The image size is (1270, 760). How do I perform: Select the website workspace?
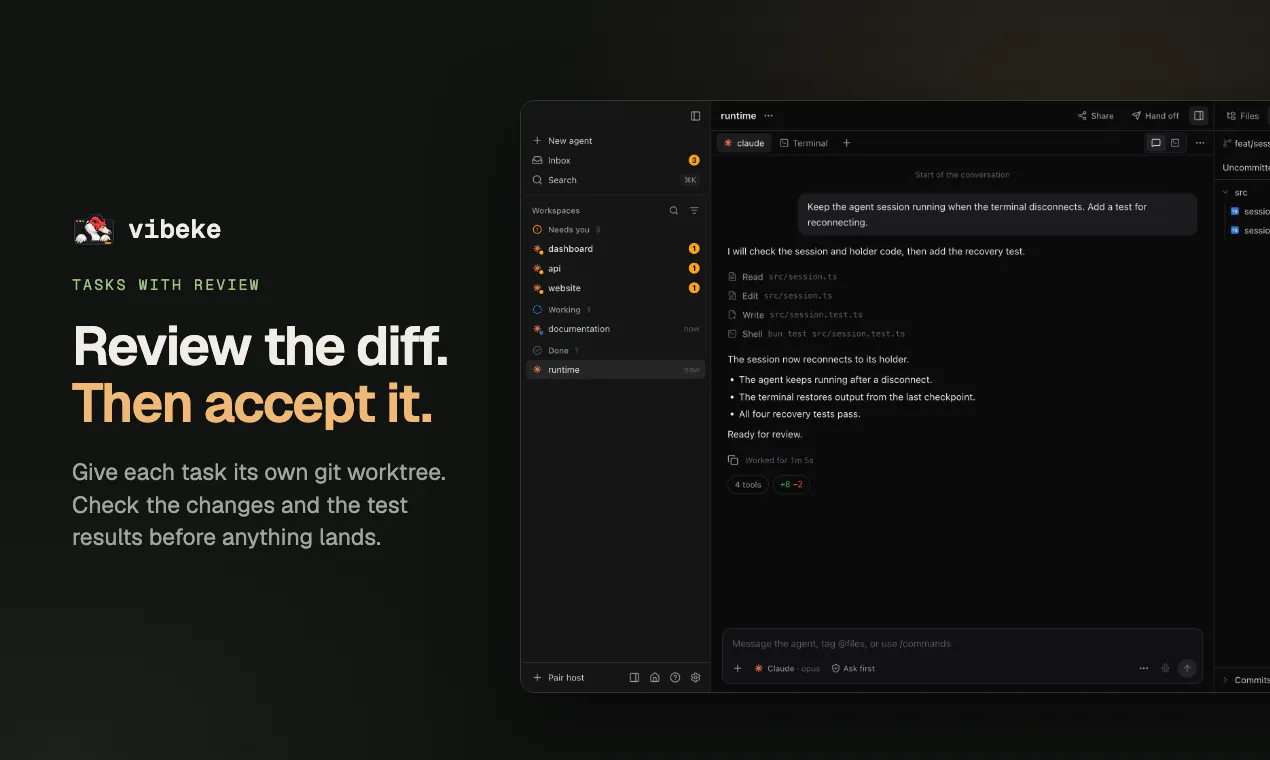coord(615,288)
